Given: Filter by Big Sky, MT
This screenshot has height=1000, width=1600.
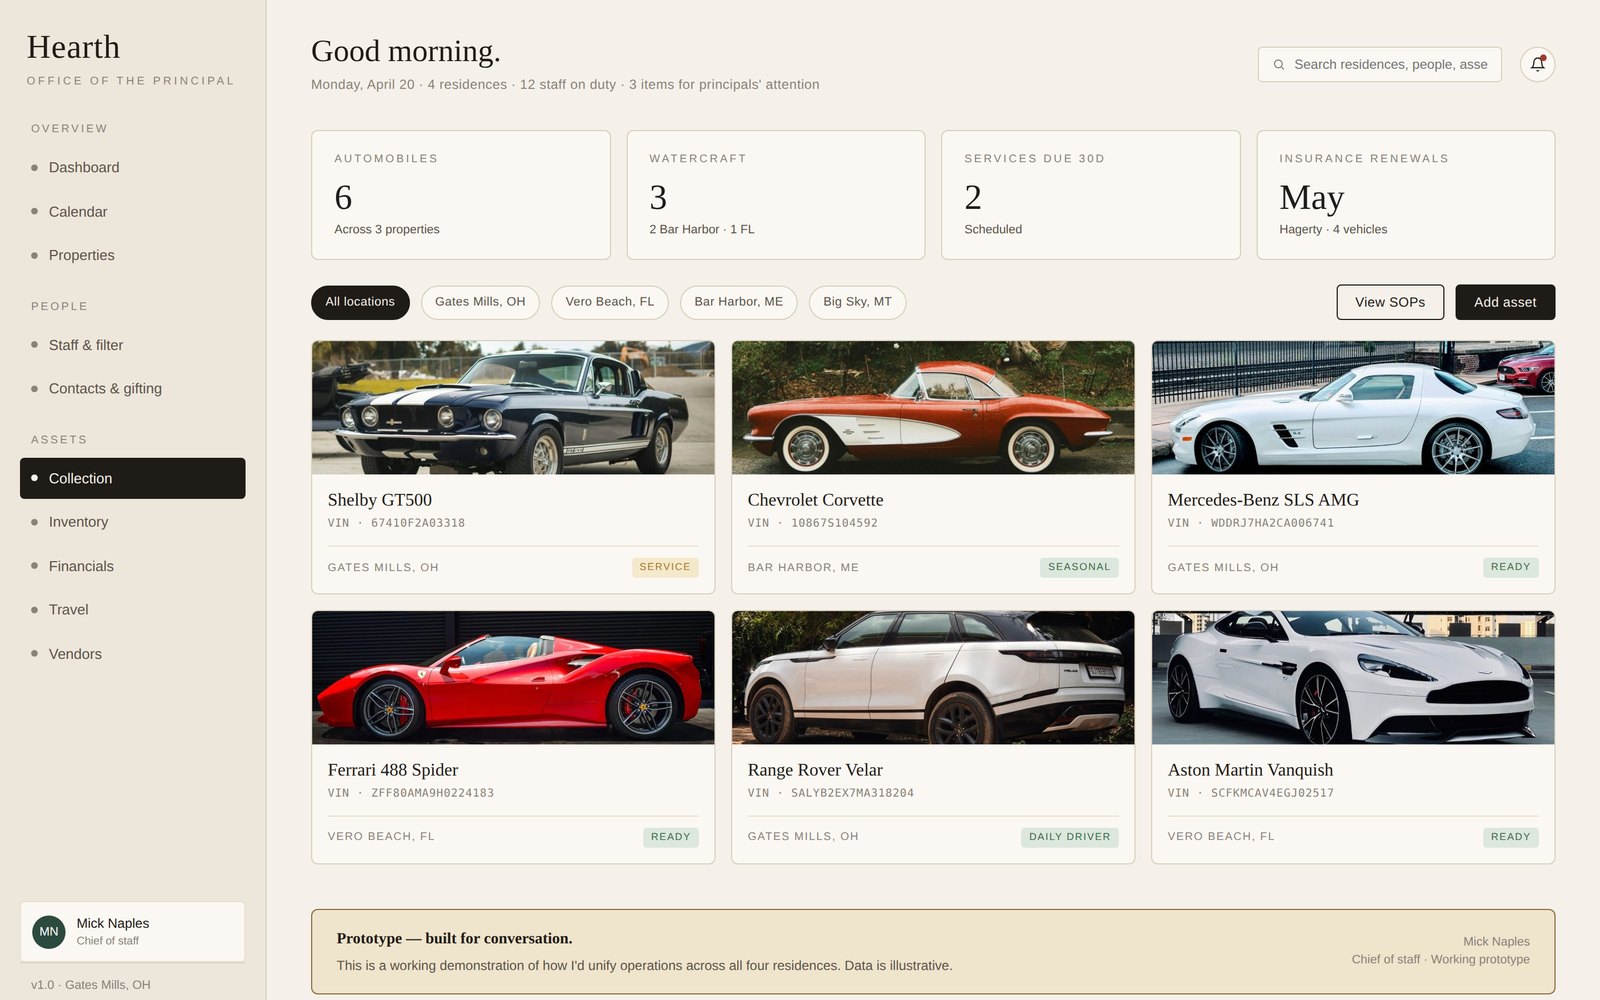Looking at the screenshot, I should point(857,302).
